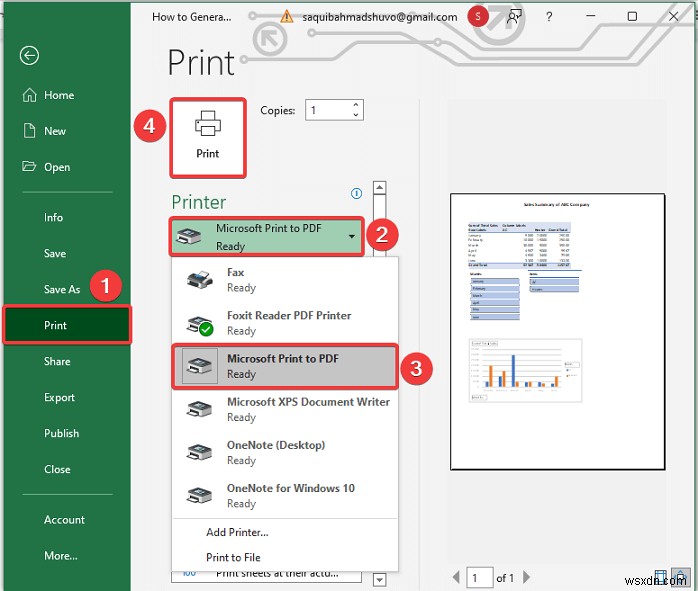Click 'Foxit Reader PDF Printer' name text
Image resolution: width=698 pixels, height=591 pixels.
(x=289, y=316)
